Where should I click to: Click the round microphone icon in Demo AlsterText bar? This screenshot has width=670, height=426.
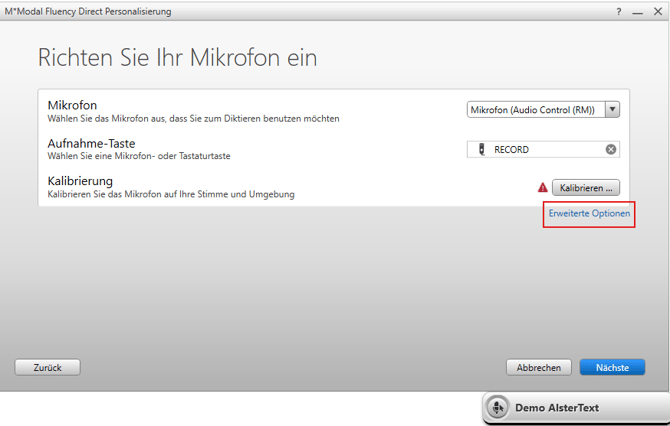pos(498,408)
